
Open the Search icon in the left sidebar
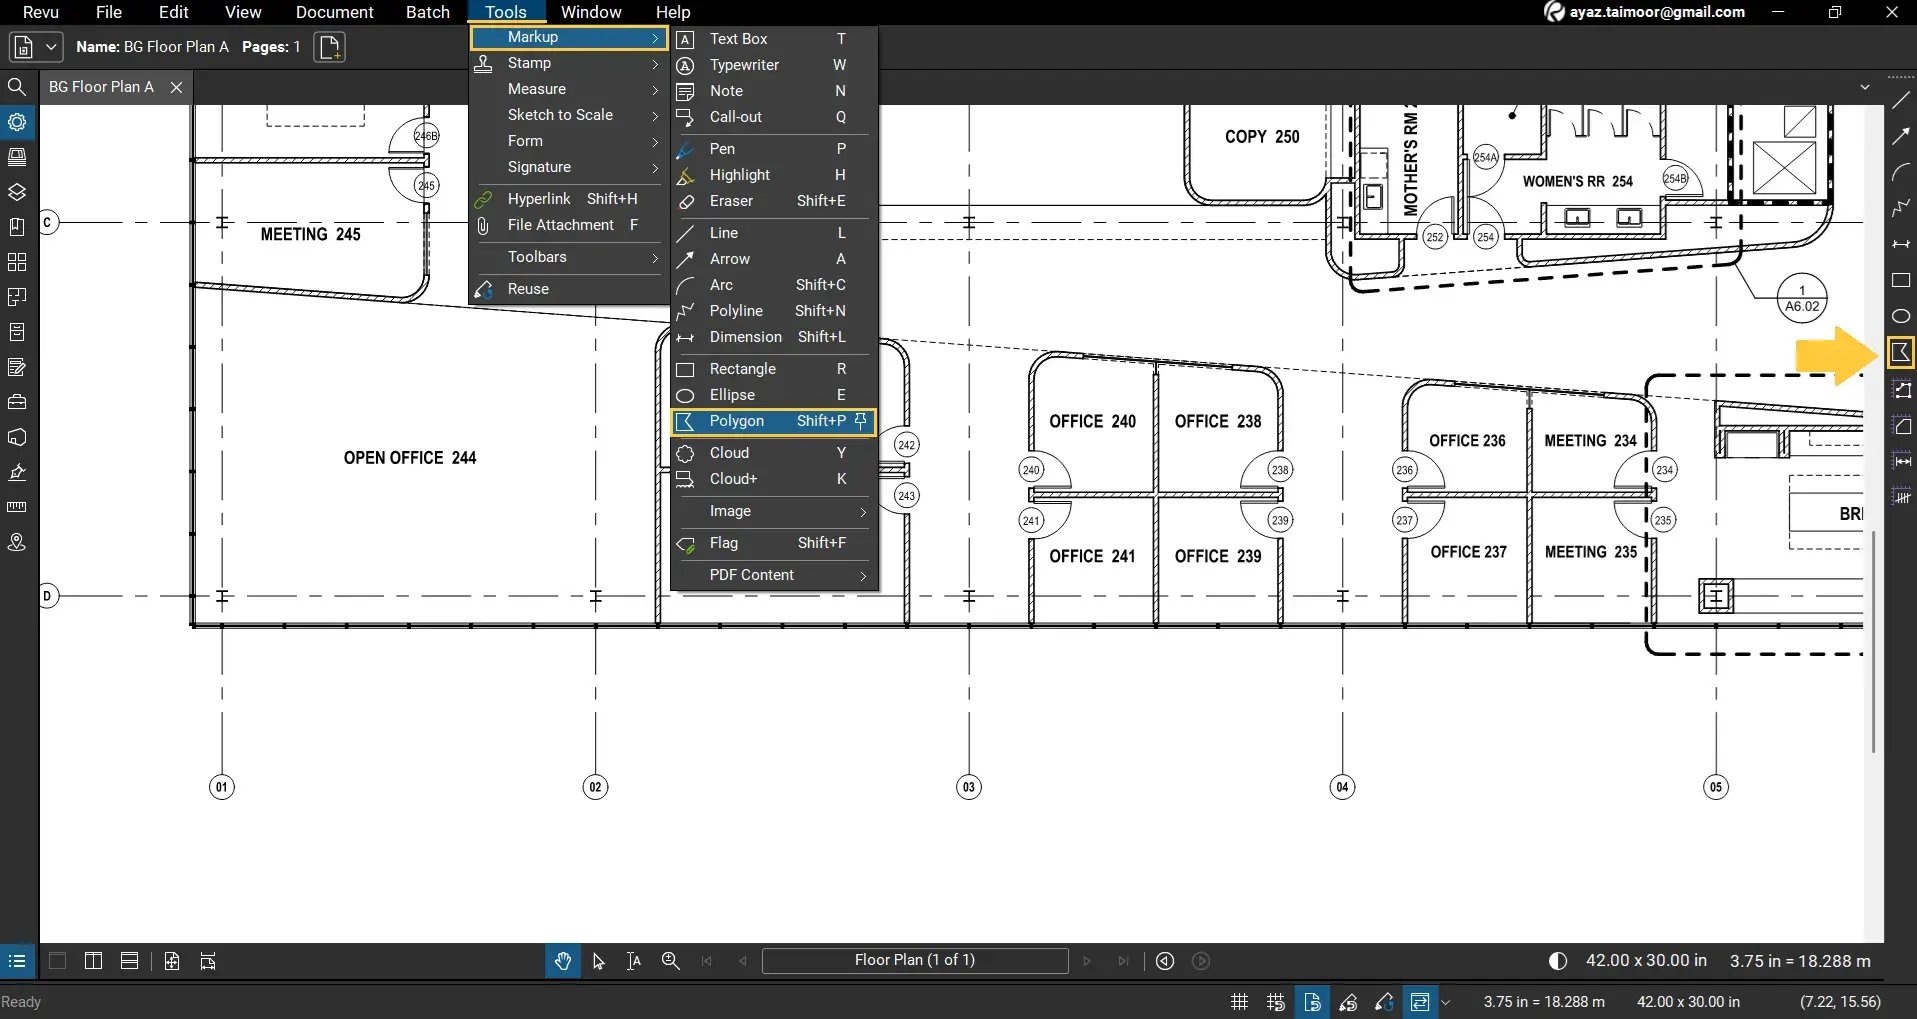(x=17, y=88)
